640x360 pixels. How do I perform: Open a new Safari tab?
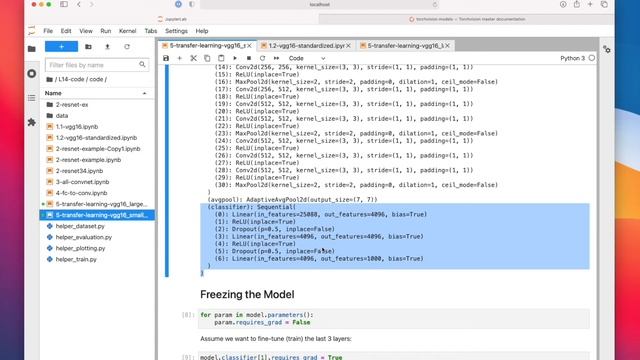point(590,4)
